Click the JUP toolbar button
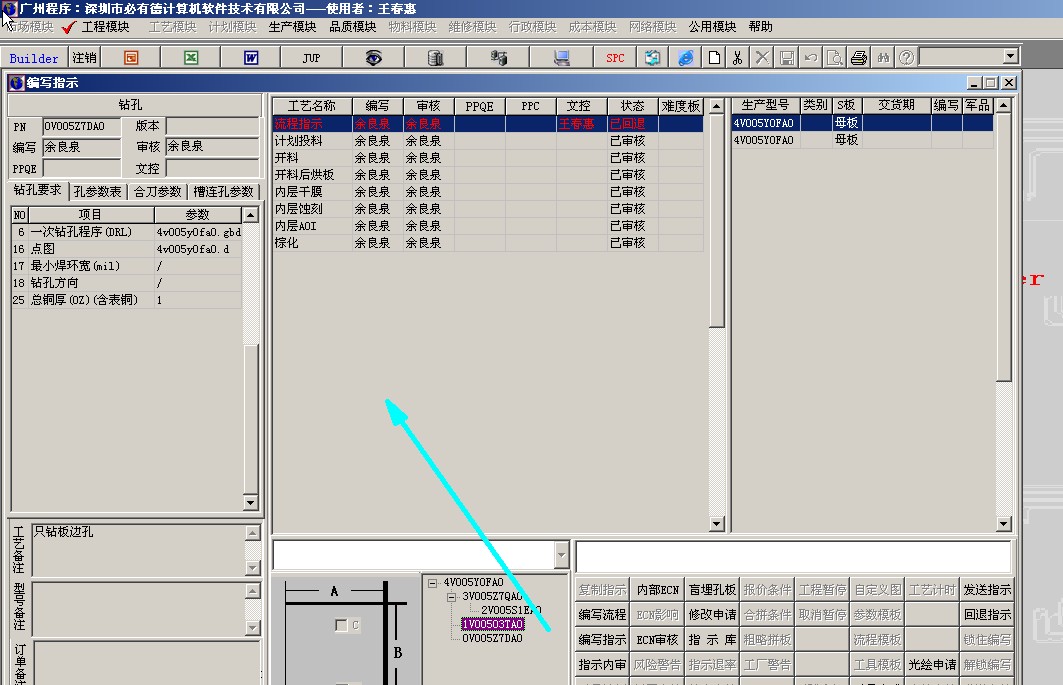 coord(311,58)
